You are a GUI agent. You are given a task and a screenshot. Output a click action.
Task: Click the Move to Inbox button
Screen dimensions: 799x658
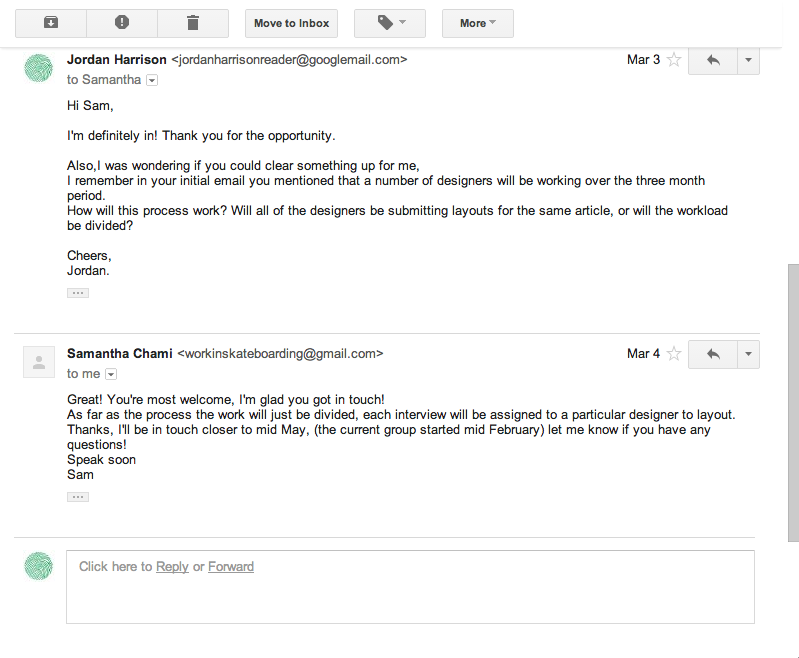click(x=291, y=23)
